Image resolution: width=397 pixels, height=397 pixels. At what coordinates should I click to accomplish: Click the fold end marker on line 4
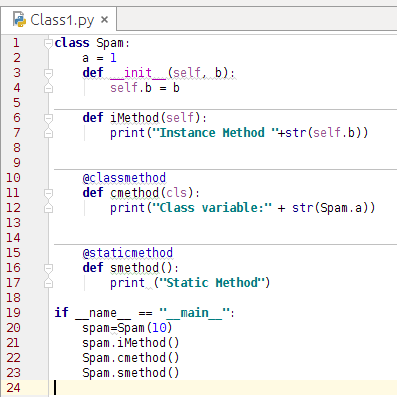point(48,88)
